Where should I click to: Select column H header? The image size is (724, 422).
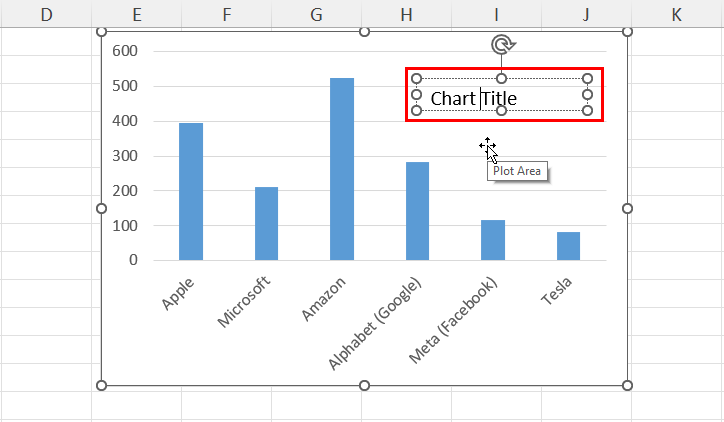(x=406, y=14)
